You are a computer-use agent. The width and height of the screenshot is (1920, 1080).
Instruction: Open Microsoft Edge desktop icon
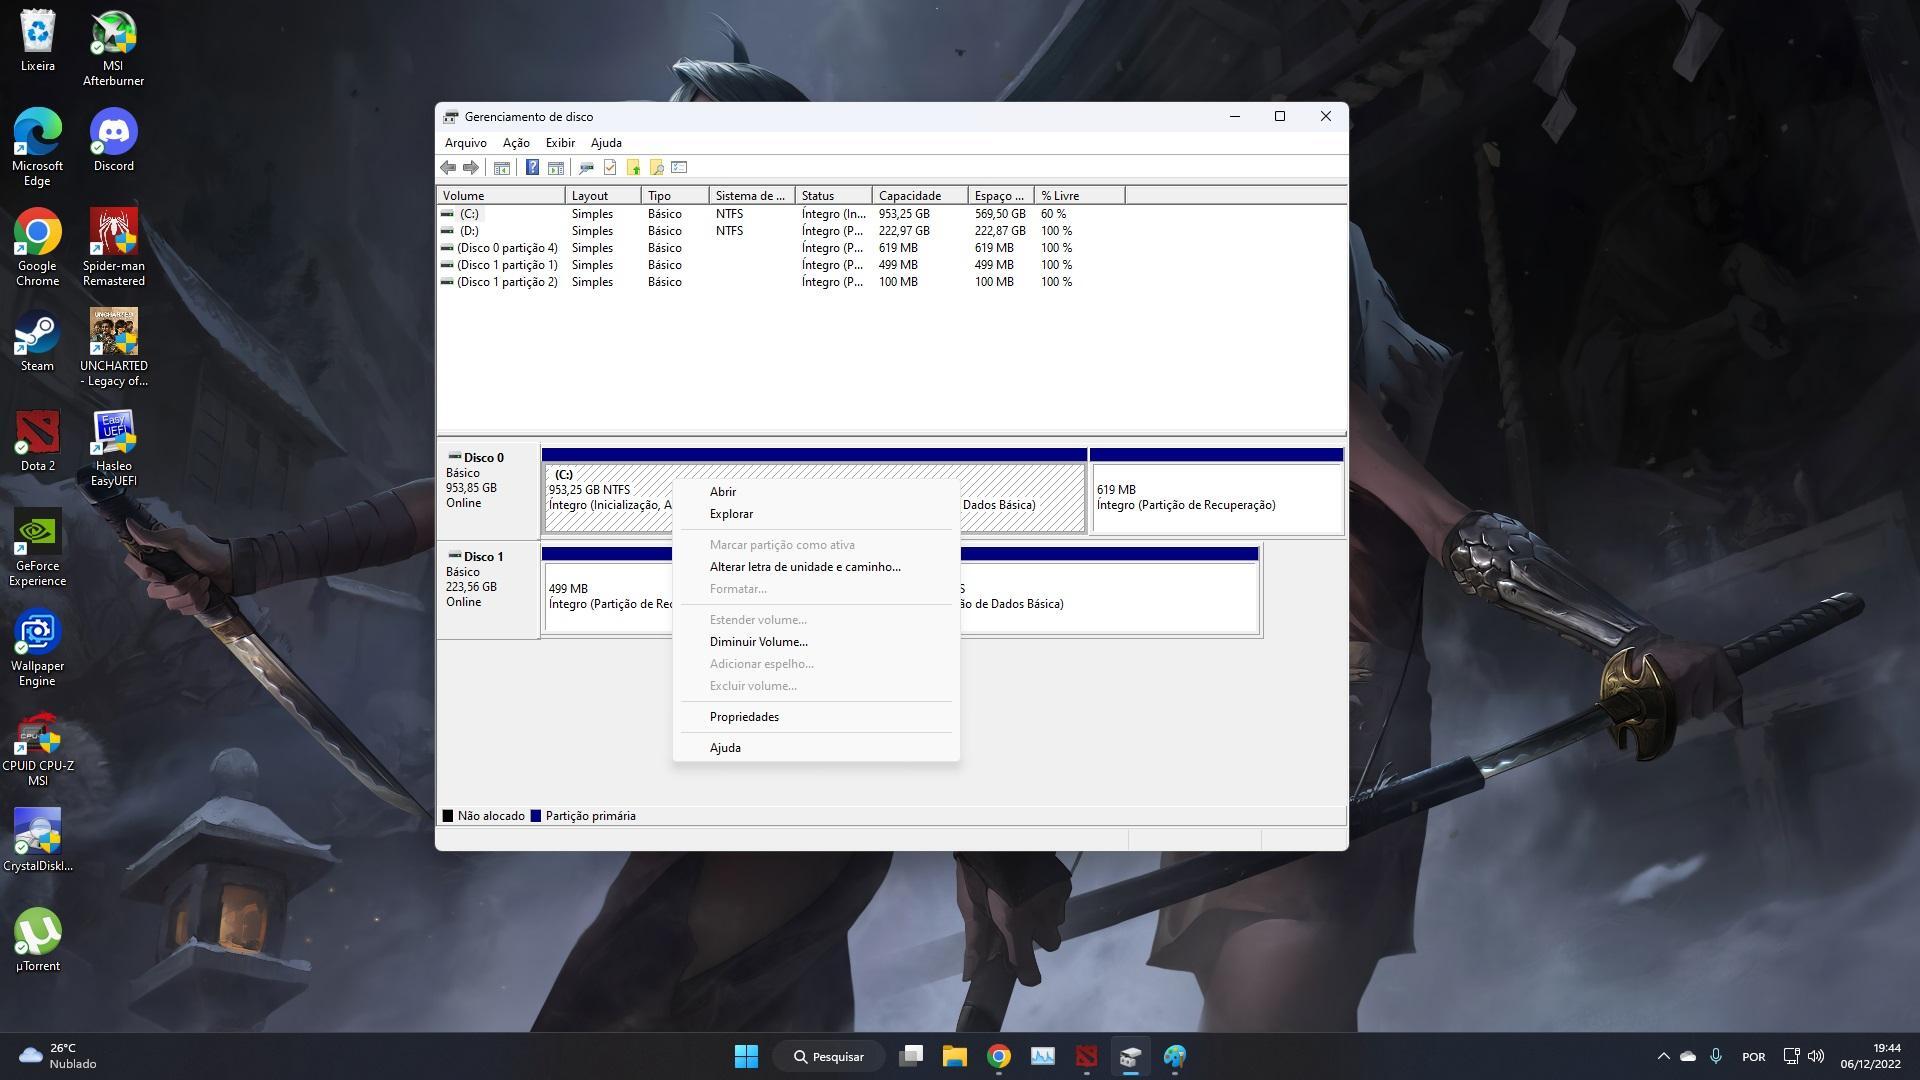pyautogui.click(x=37, y=148)
